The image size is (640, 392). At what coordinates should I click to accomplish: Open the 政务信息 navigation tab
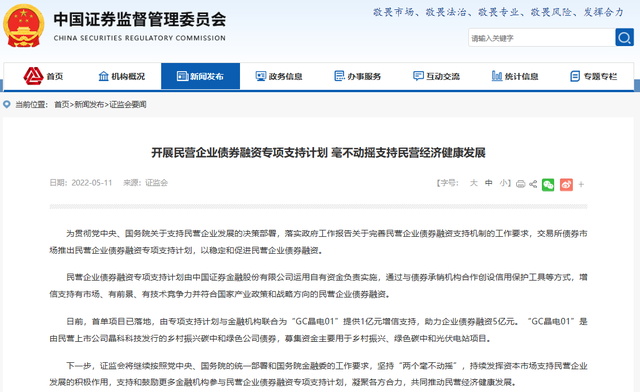(279, 76)
